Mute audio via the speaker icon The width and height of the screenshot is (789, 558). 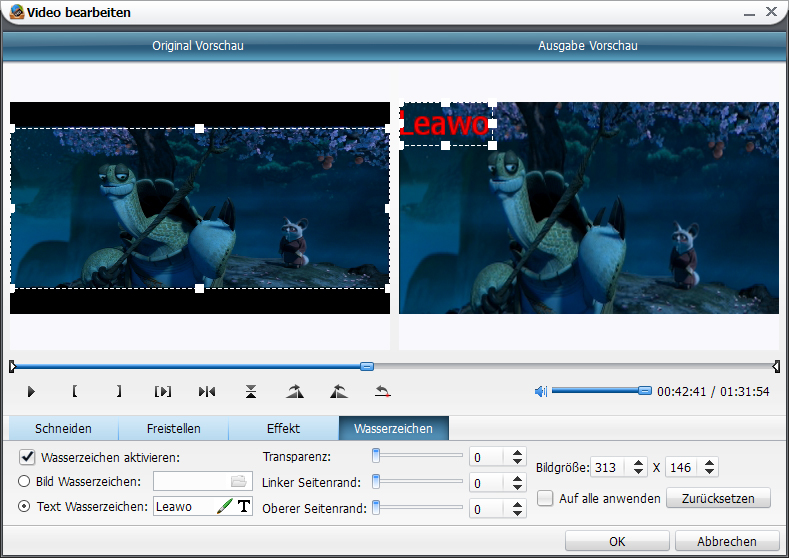tap(541, 391)
